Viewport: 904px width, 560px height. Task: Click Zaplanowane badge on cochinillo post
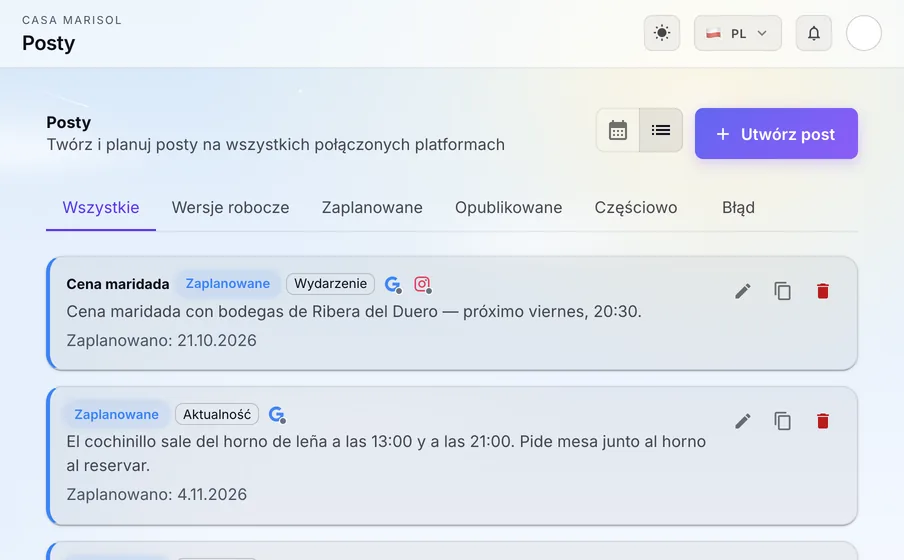116,415
